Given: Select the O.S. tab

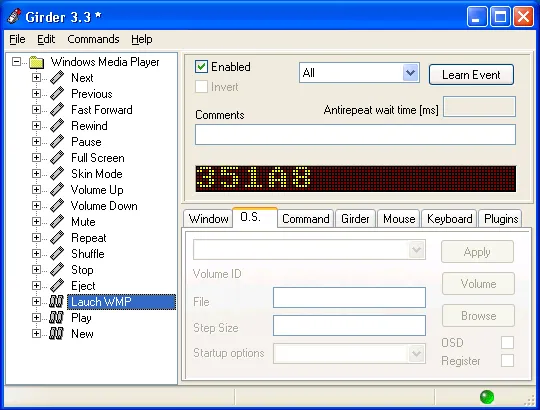Looking at the screenshot, I should point(255,217).
